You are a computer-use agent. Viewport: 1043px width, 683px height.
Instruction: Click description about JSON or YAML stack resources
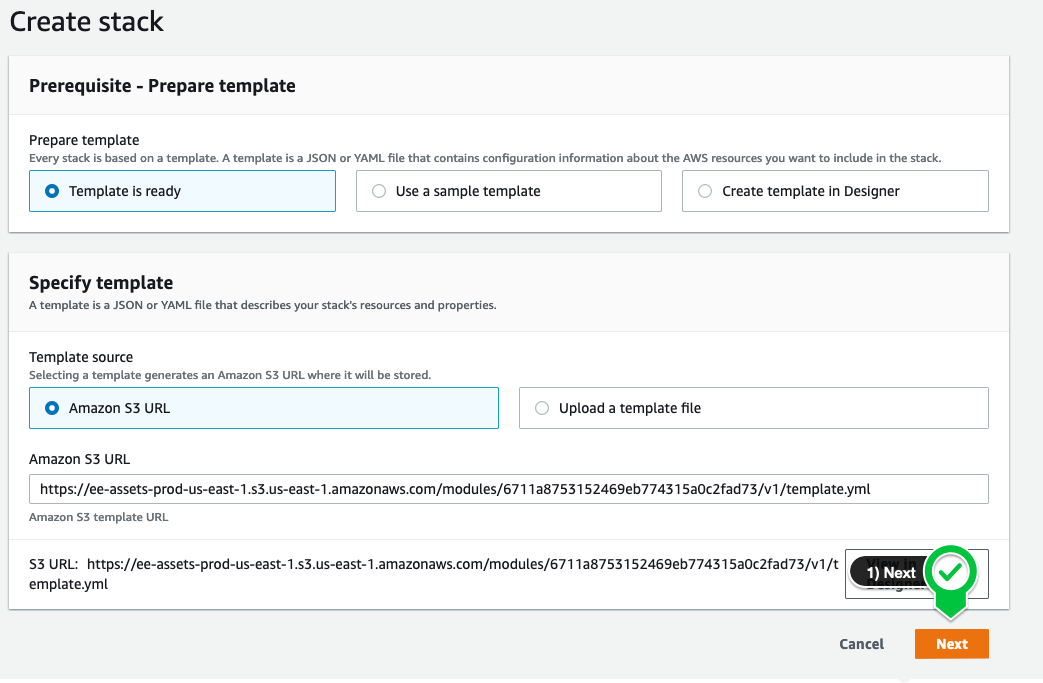point(263,305)
